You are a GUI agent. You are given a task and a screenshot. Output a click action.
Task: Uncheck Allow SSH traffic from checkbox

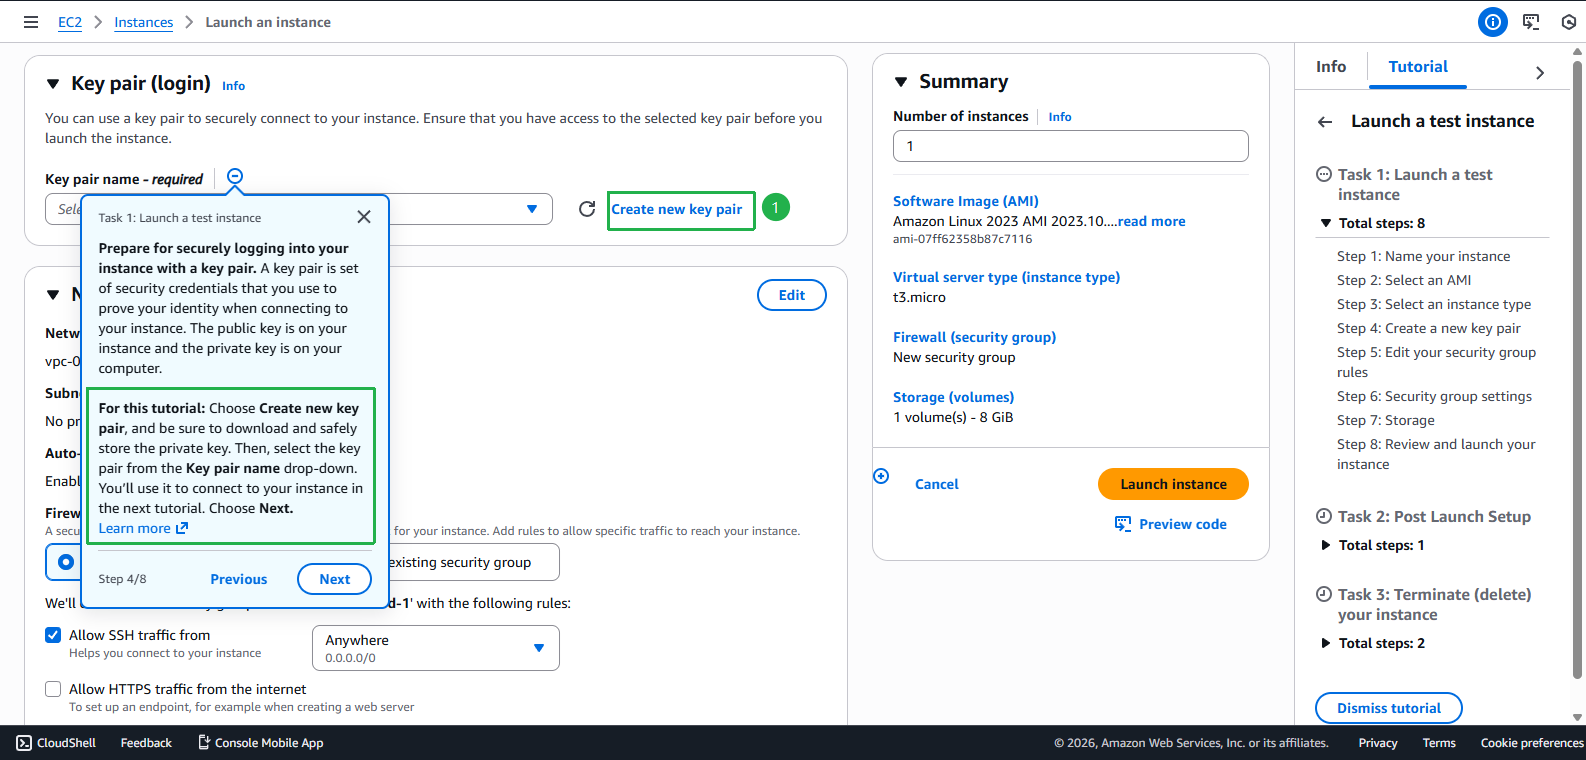click(x=53, y=635)
